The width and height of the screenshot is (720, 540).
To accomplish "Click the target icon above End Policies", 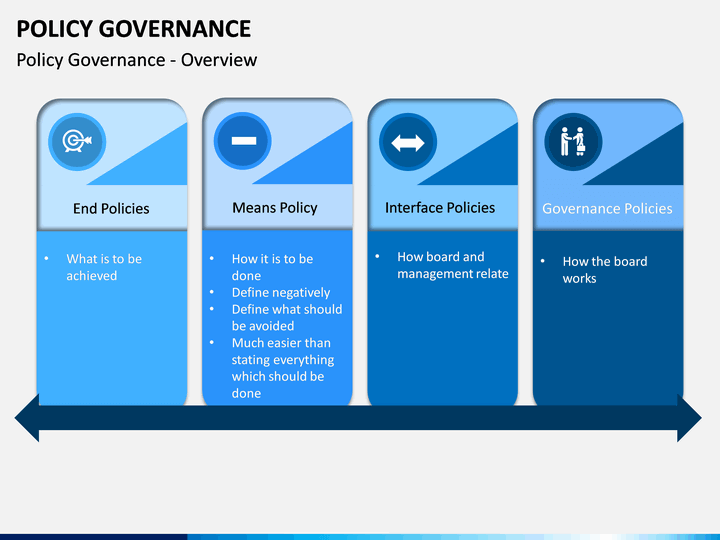I will pyautogui.click(x=77, y=142).
